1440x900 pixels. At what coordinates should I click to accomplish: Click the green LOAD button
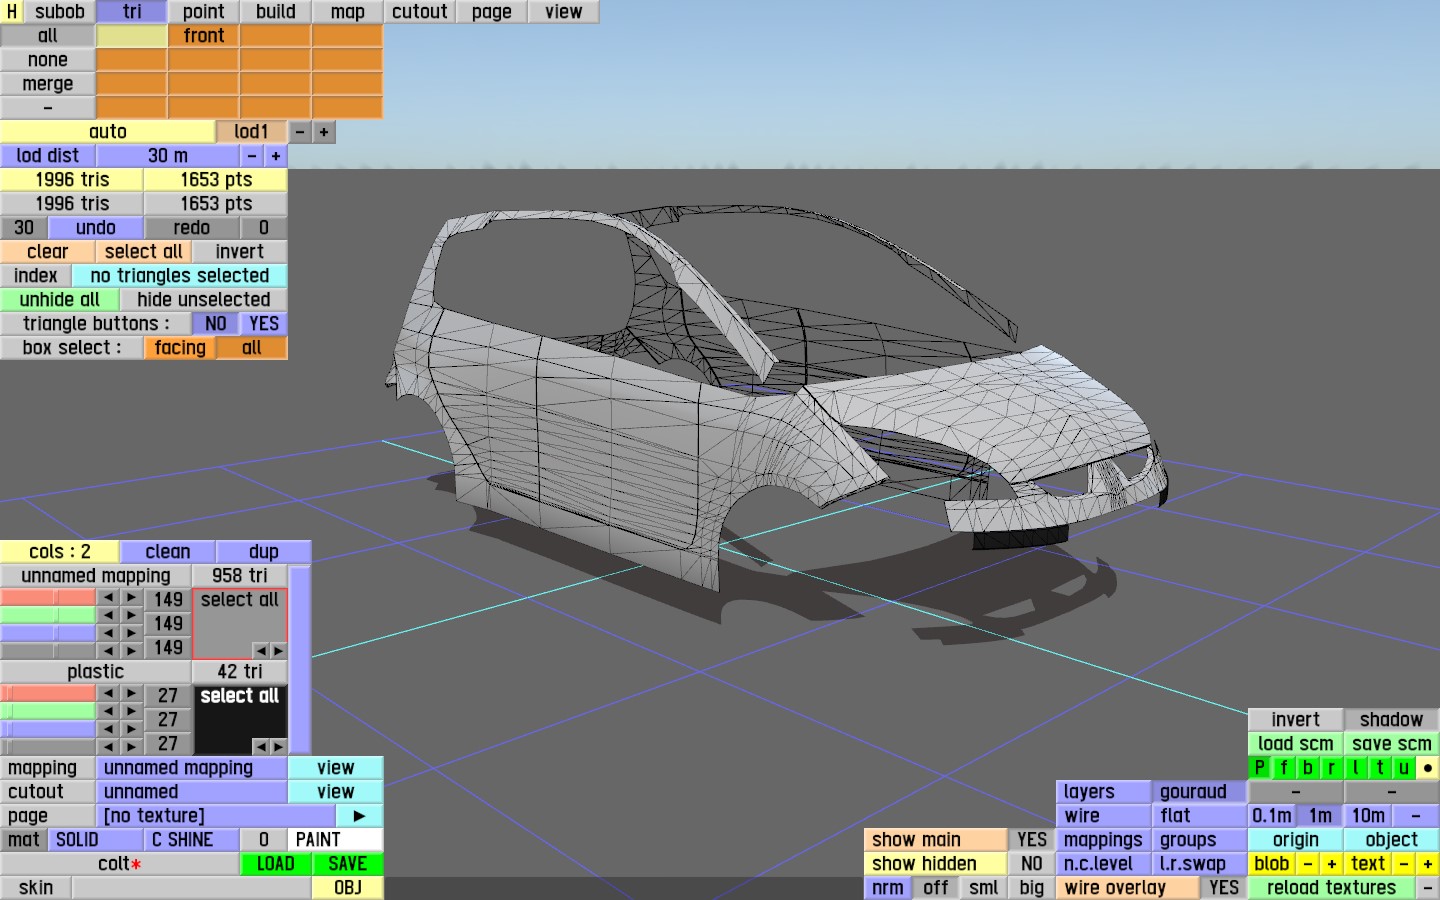pos(276,864)
